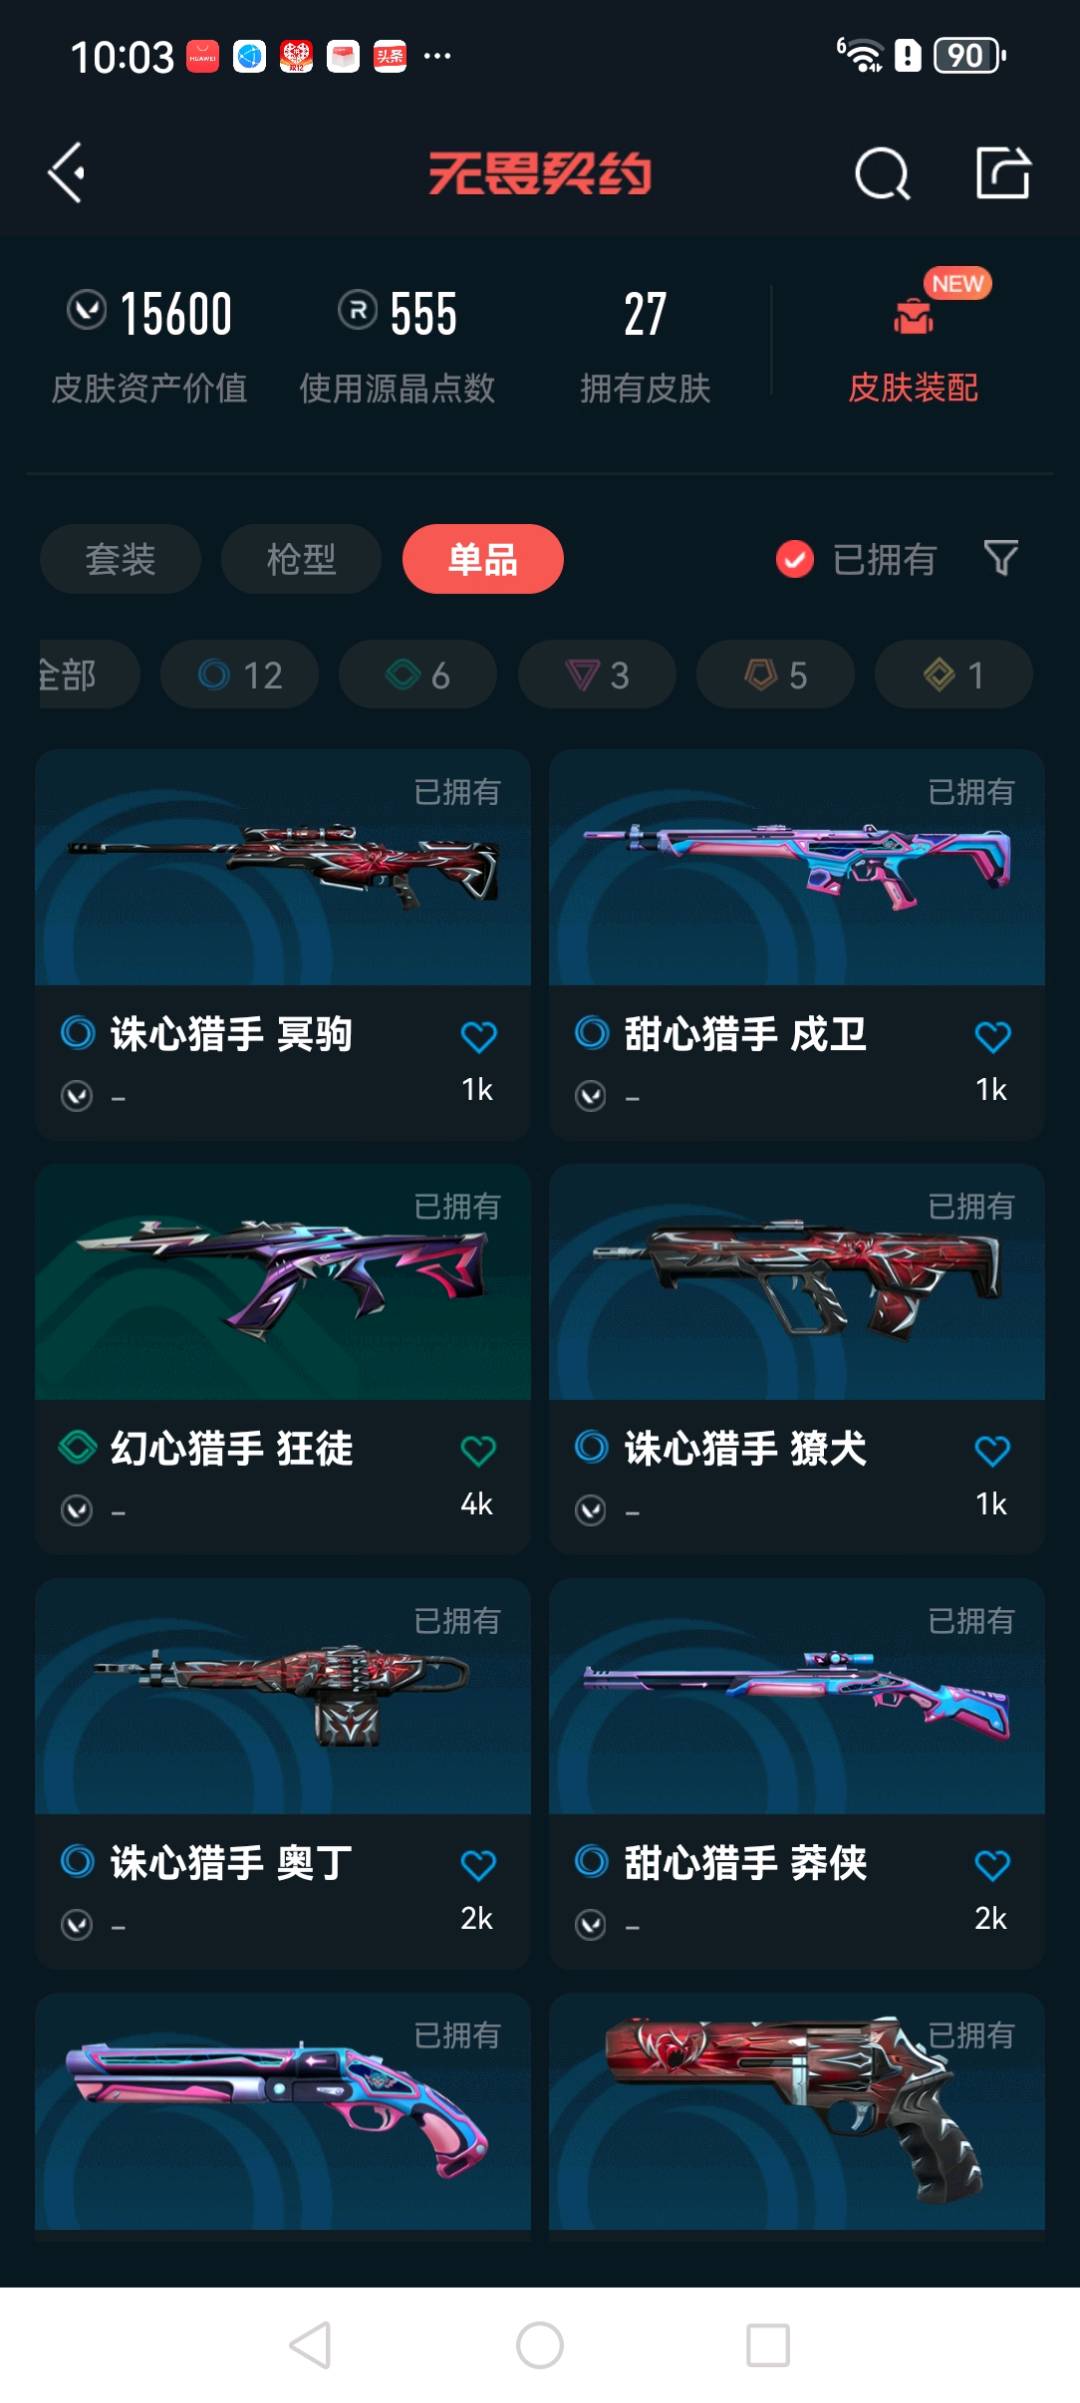Filter by blue tier showing 12

tap(239, 675)
